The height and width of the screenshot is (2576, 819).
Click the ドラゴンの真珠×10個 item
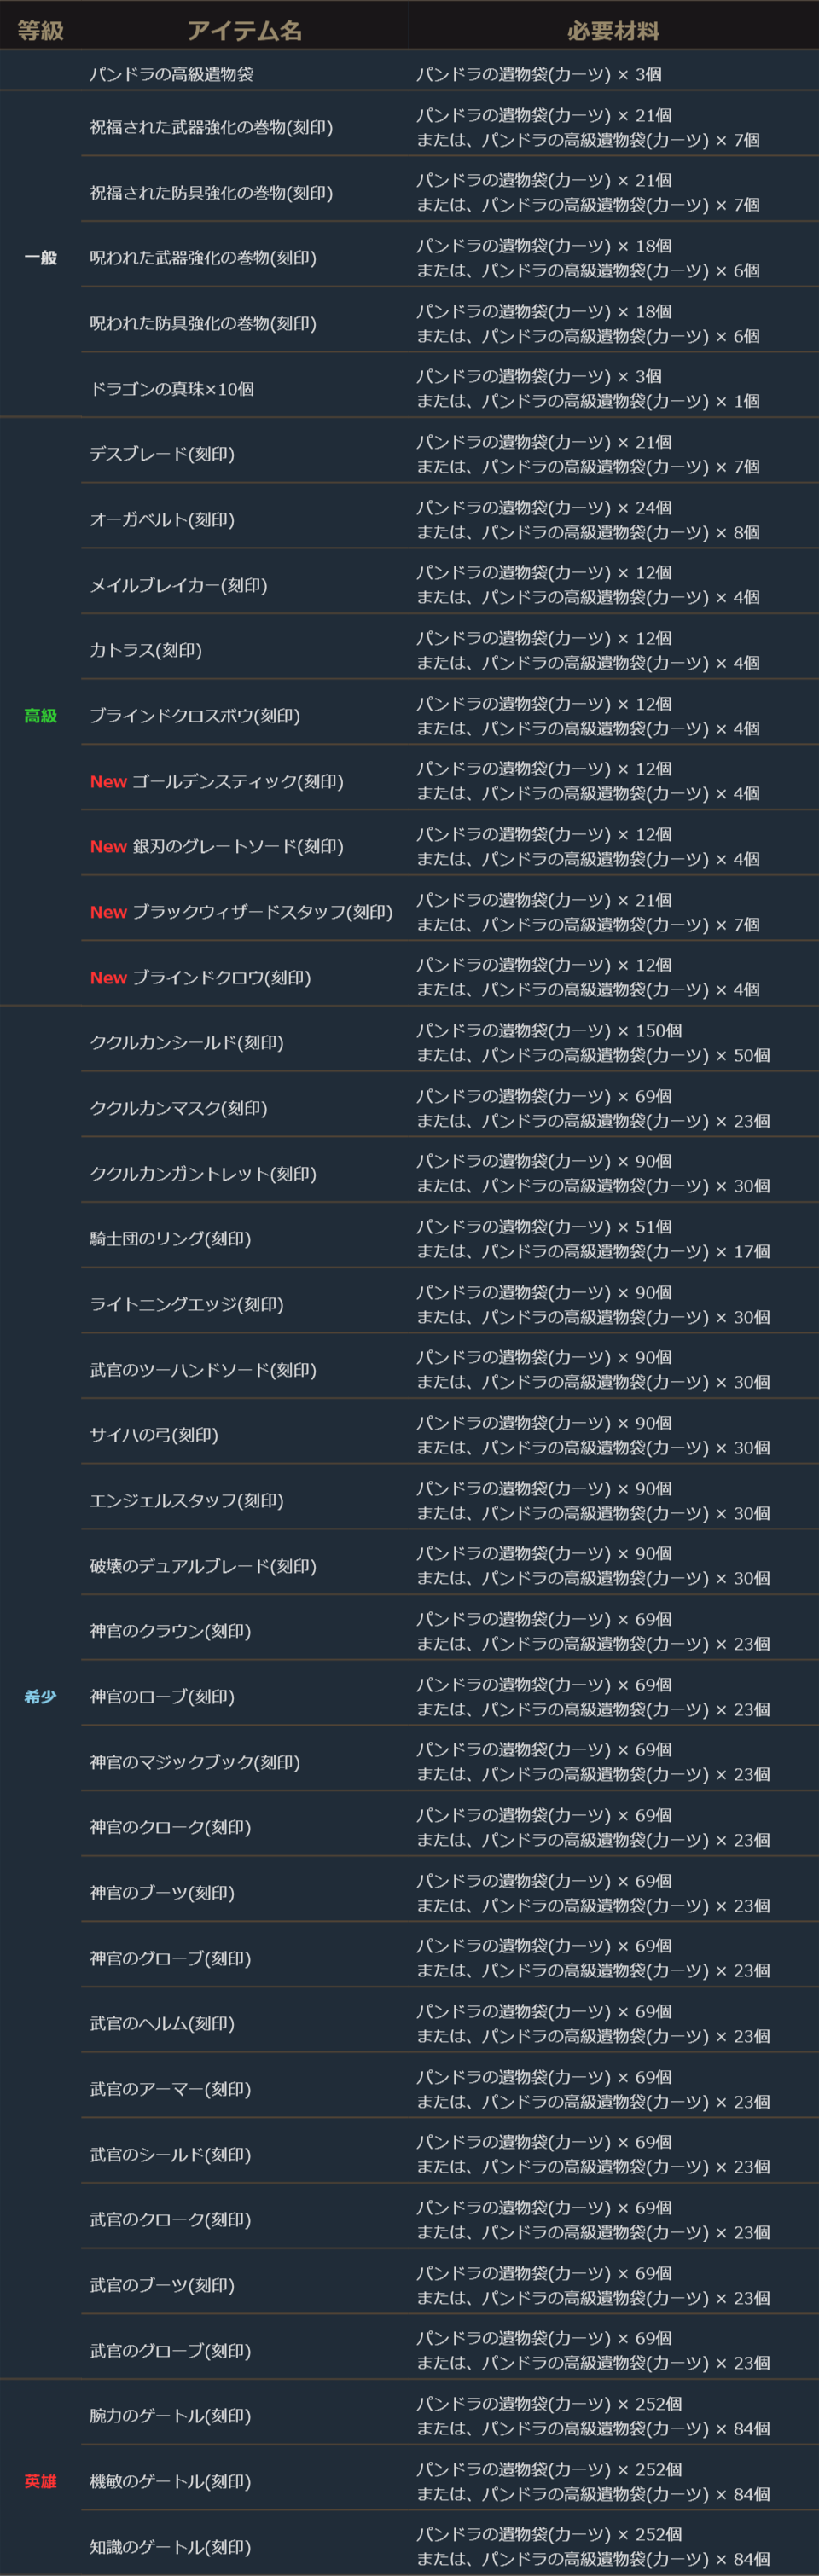[x=171, y=389]
